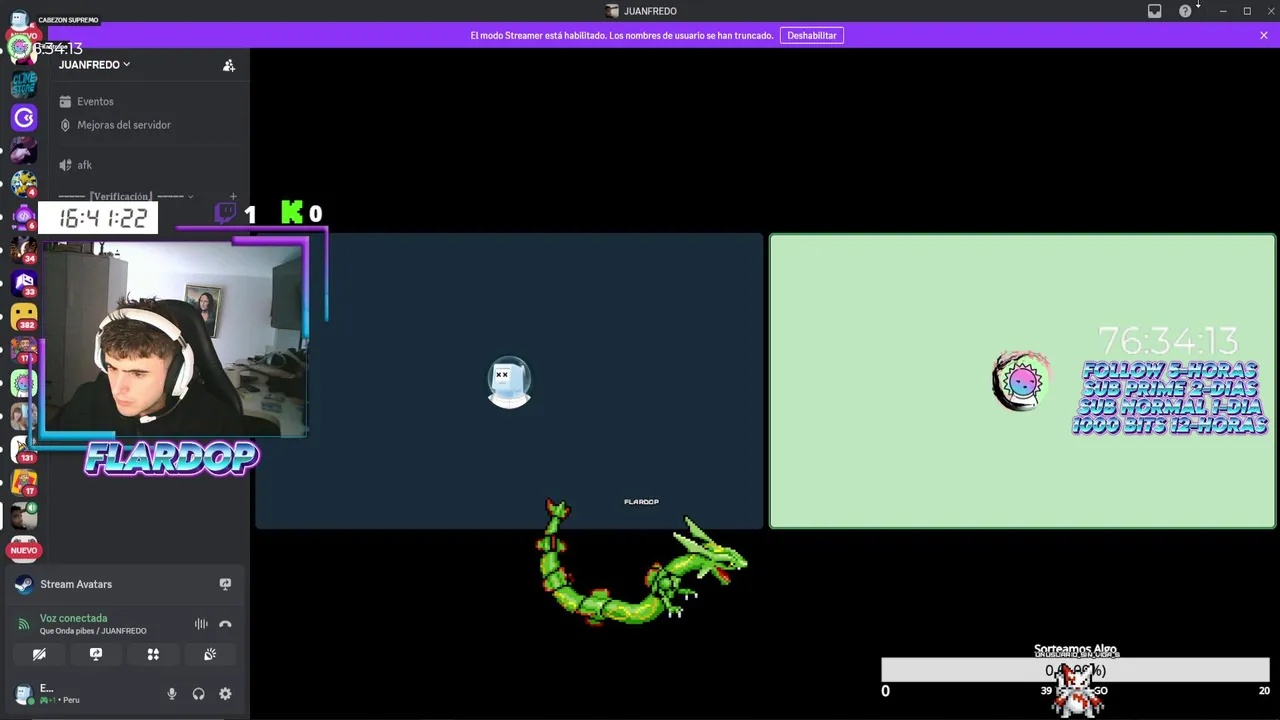This screenshot has height=720, width=1280.
Task: Open the Stream Avatars activity entry
Action: (x=76, y=584)
